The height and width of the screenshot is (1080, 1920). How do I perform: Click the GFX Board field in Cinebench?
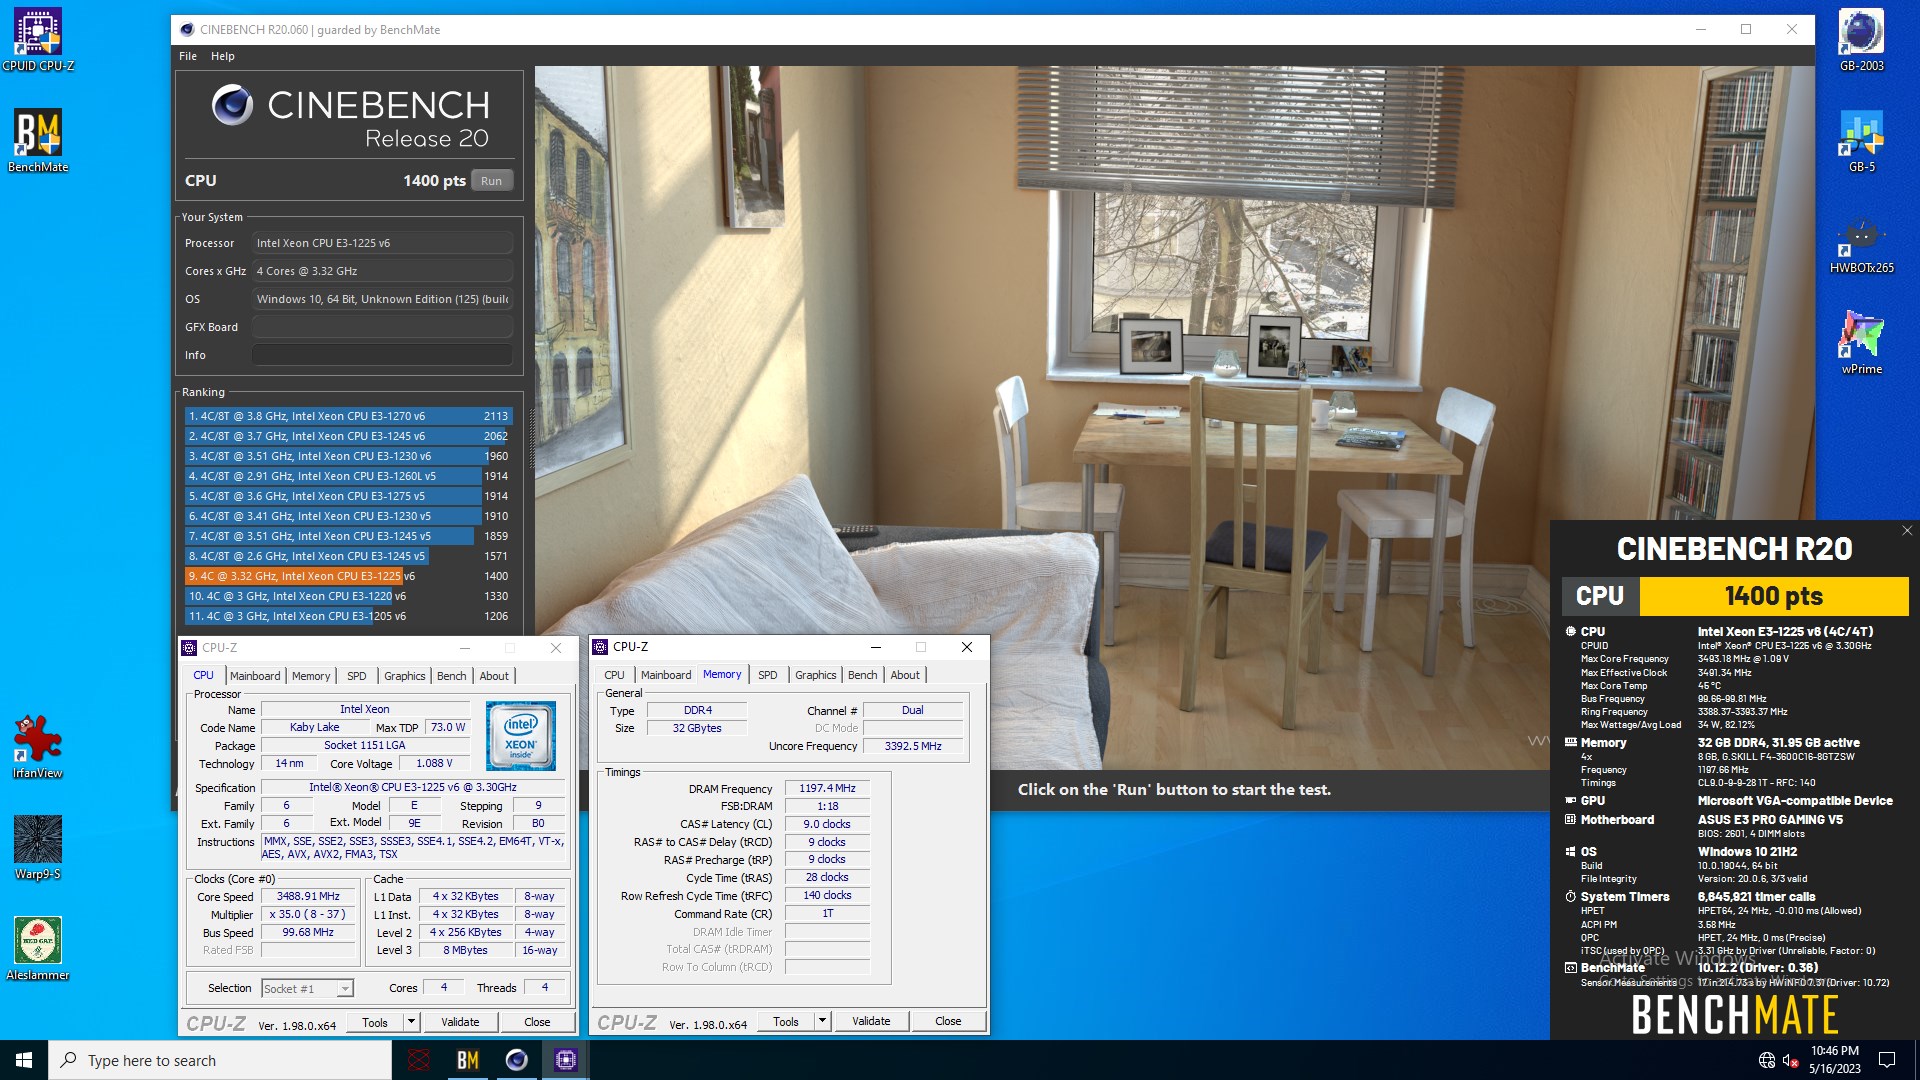382,327
